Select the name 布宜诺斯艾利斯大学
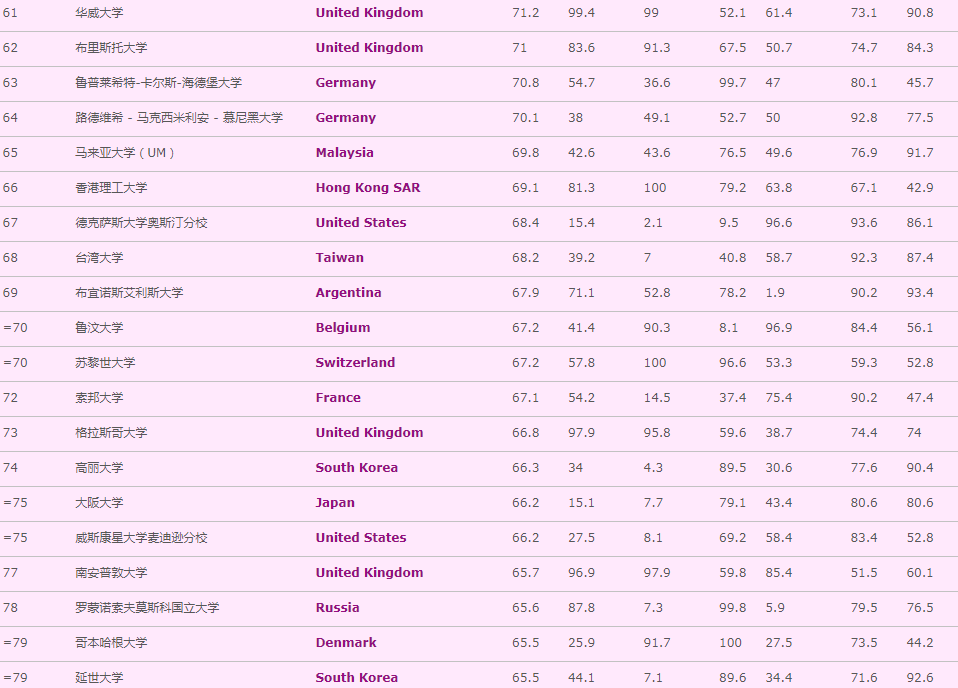Screen dimensions: 958x688 tap(129, 293)
